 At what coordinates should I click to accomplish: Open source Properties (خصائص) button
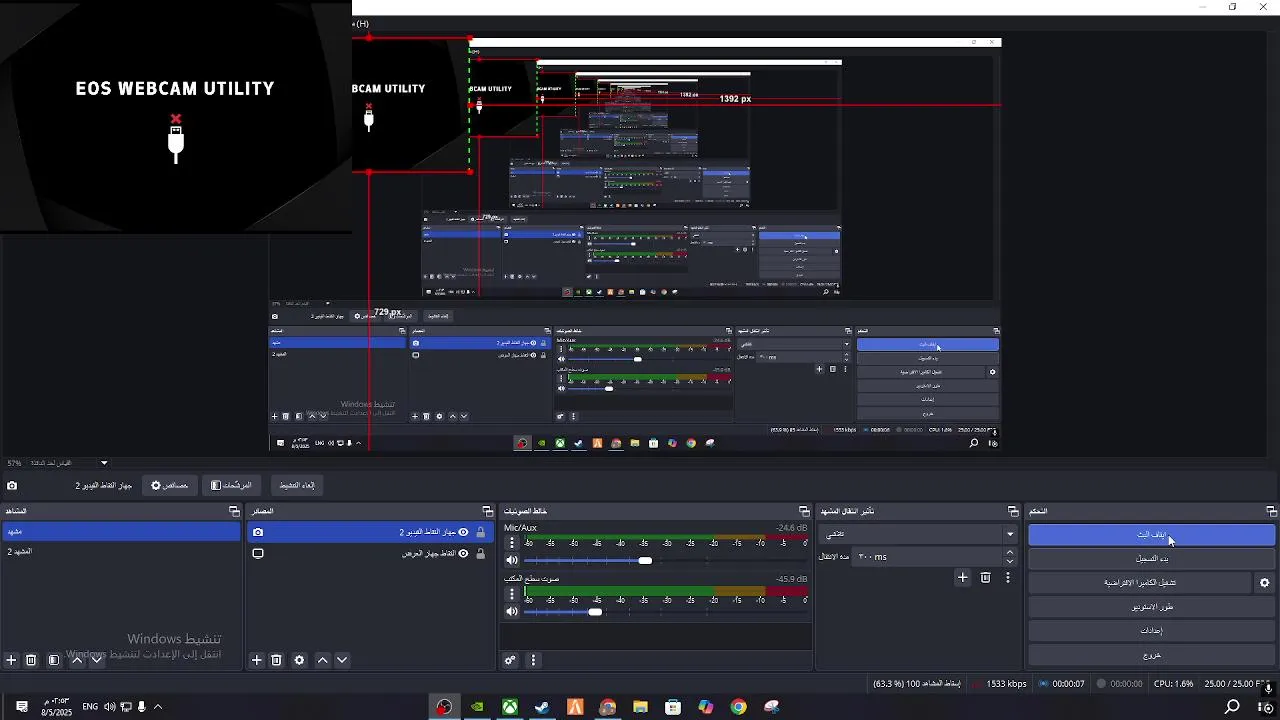pyautogui.click(x=169, y=486)
